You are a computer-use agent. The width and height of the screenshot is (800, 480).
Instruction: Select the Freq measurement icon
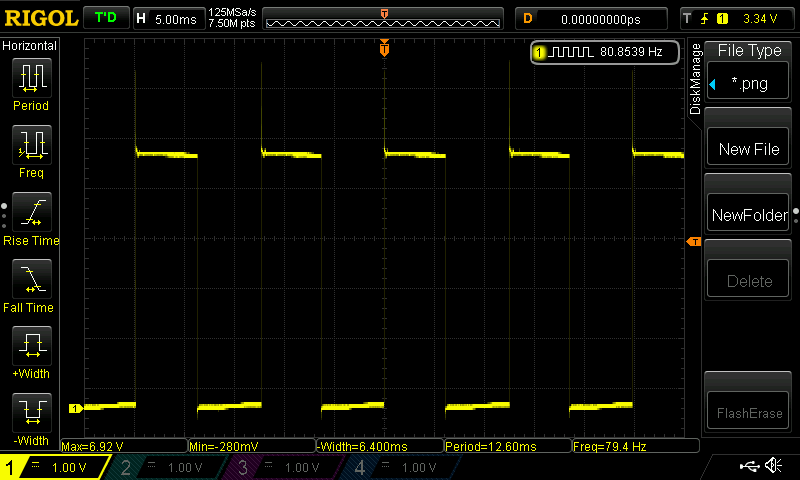click(32, 144)
